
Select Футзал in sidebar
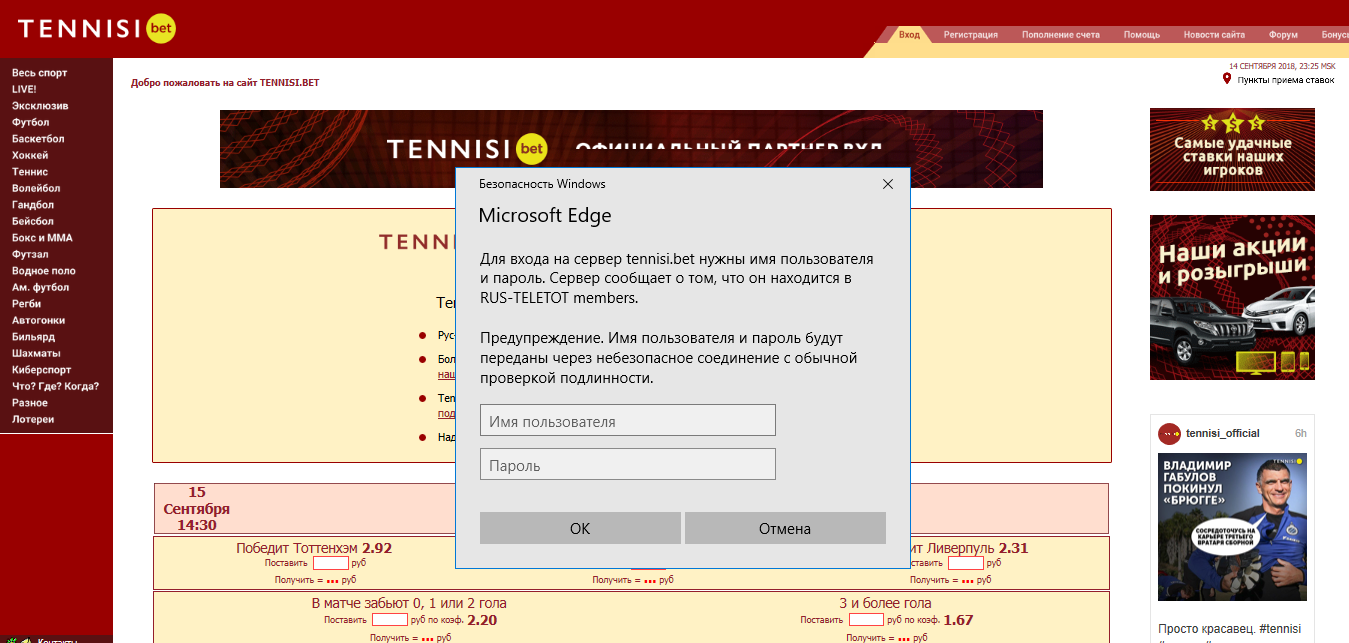[30, 254]
